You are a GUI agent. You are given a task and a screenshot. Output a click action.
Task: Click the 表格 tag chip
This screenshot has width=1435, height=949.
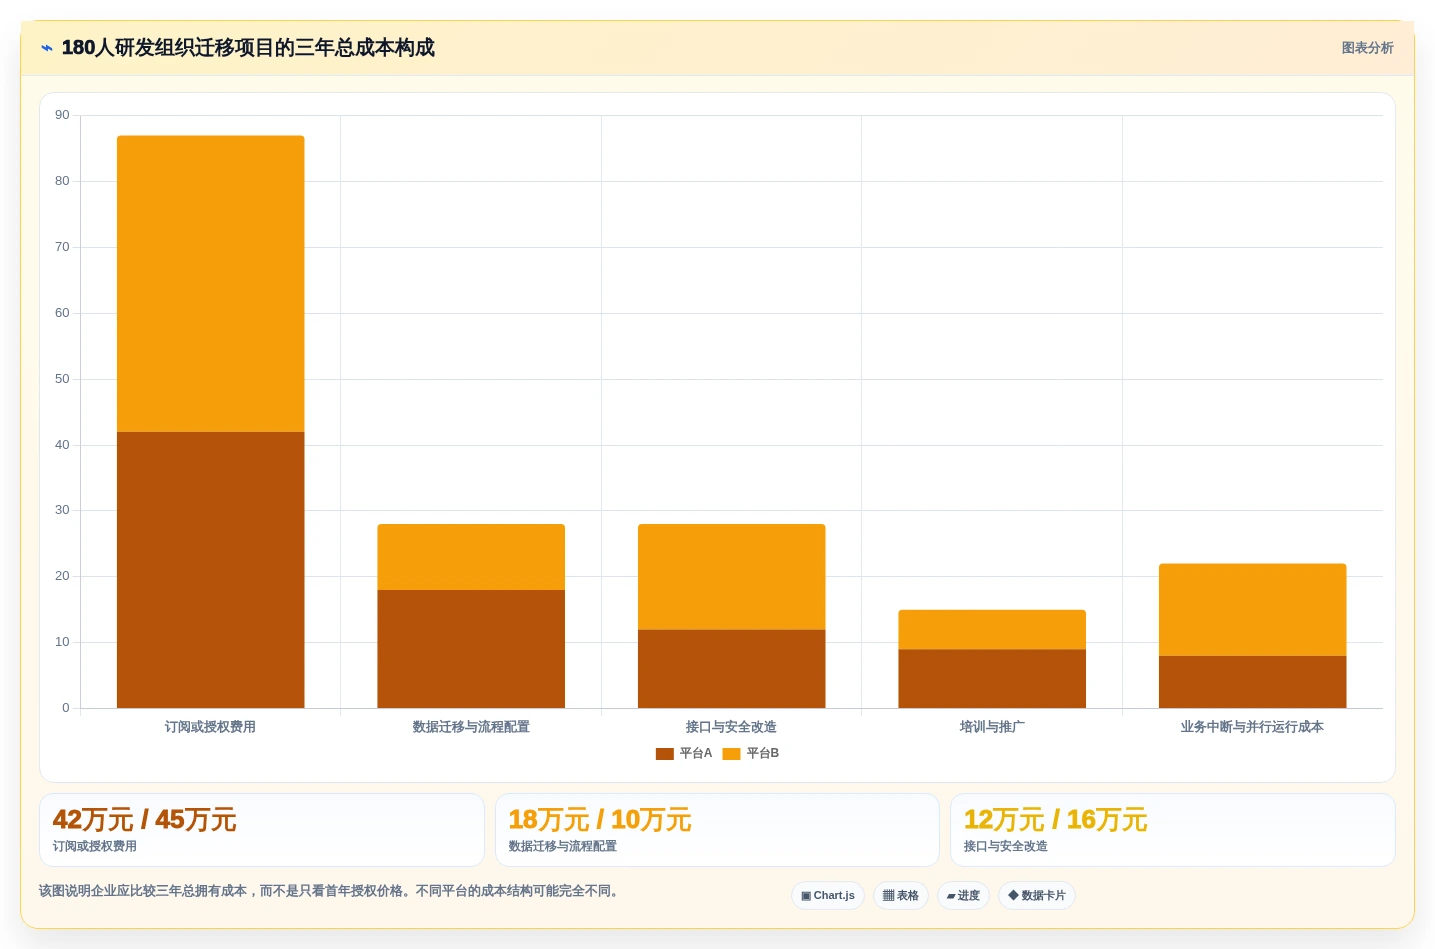[901, 896]
